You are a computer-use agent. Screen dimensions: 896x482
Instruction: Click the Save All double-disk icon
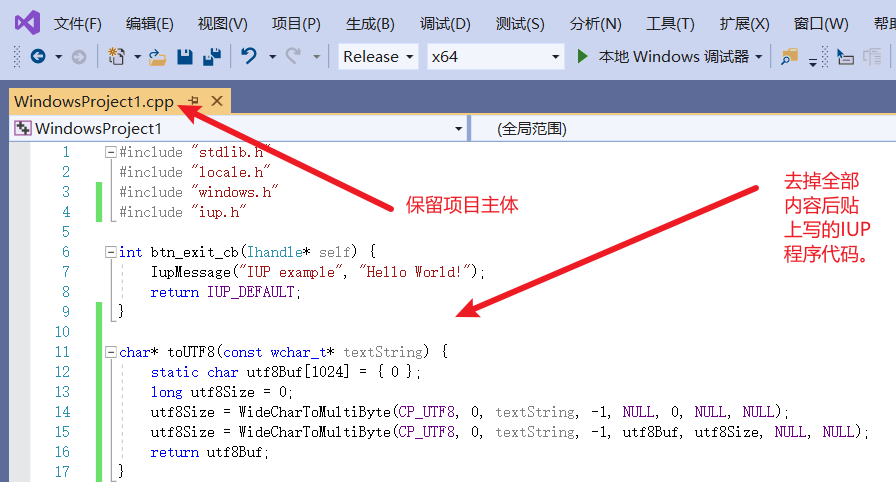[212, 57]
